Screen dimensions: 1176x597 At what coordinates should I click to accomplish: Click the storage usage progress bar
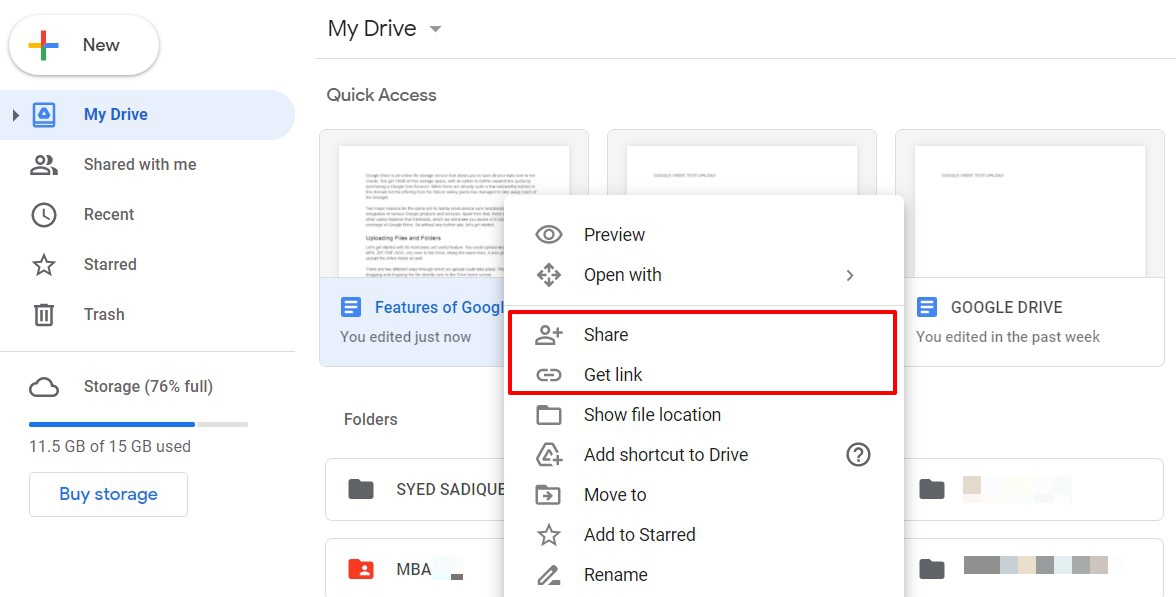tap(138, 424)
